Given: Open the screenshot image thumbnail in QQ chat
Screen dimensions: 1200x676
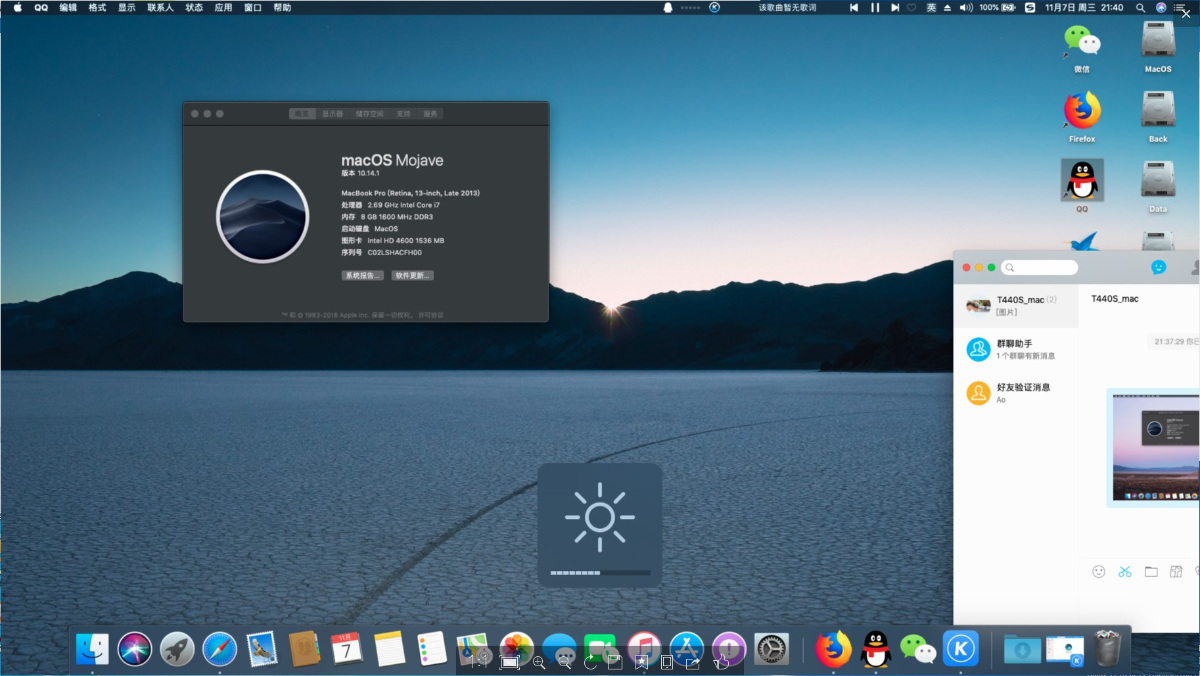Looking at the screenshot, I should pos(1156,447).
